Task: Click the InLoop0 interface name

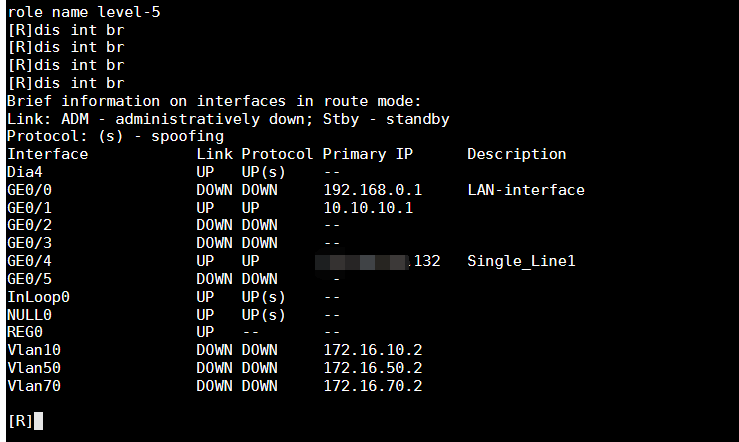Action: click(38, 297)
